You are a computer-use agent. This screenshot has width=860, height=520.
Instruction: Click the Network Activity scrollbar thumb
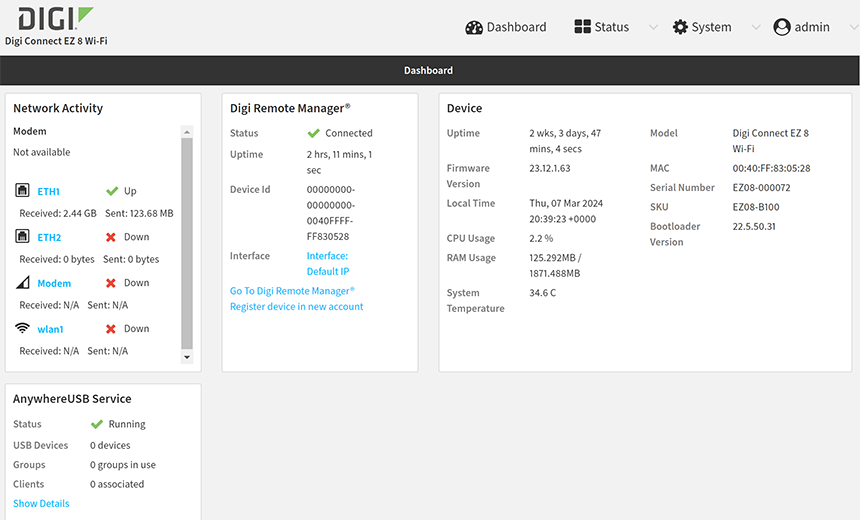187,243
